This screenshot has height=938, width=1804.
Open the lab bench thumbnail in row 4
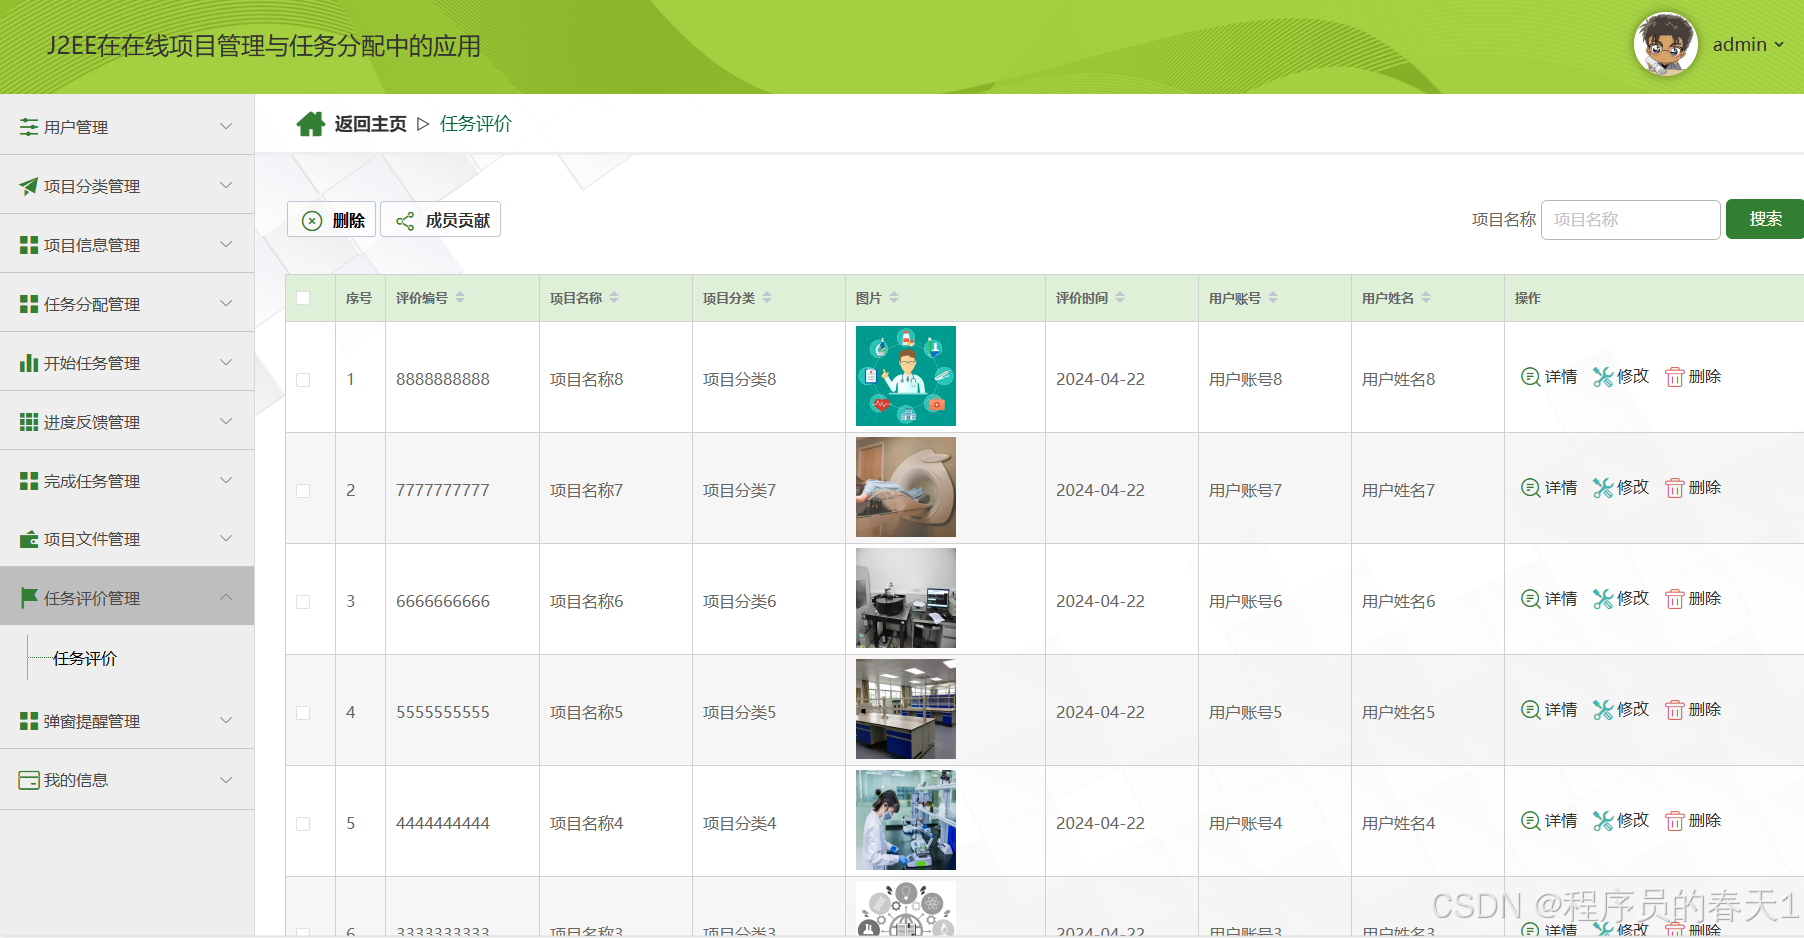point(906,709)
